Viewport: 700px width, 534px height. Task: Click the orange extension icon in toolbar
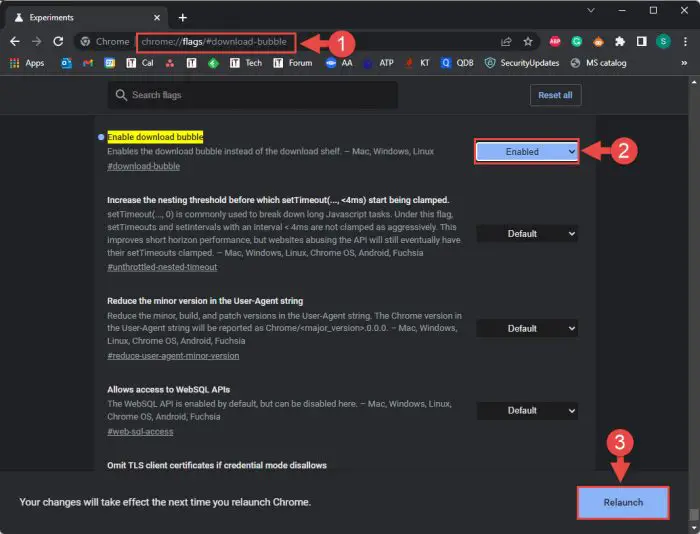598,42
